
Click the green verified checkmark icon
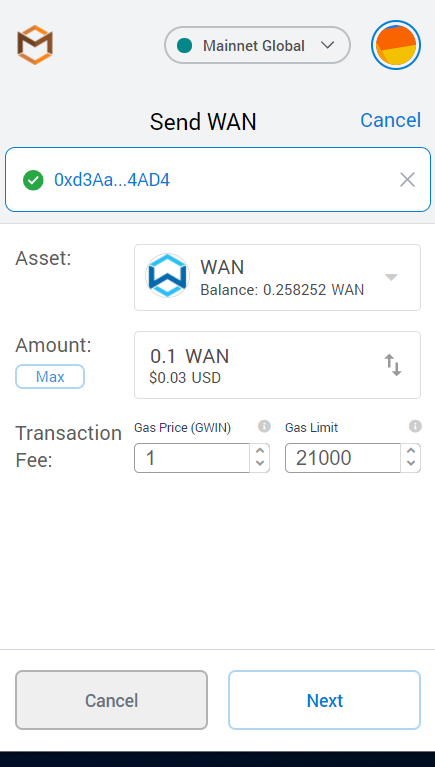tap(33, 180)
